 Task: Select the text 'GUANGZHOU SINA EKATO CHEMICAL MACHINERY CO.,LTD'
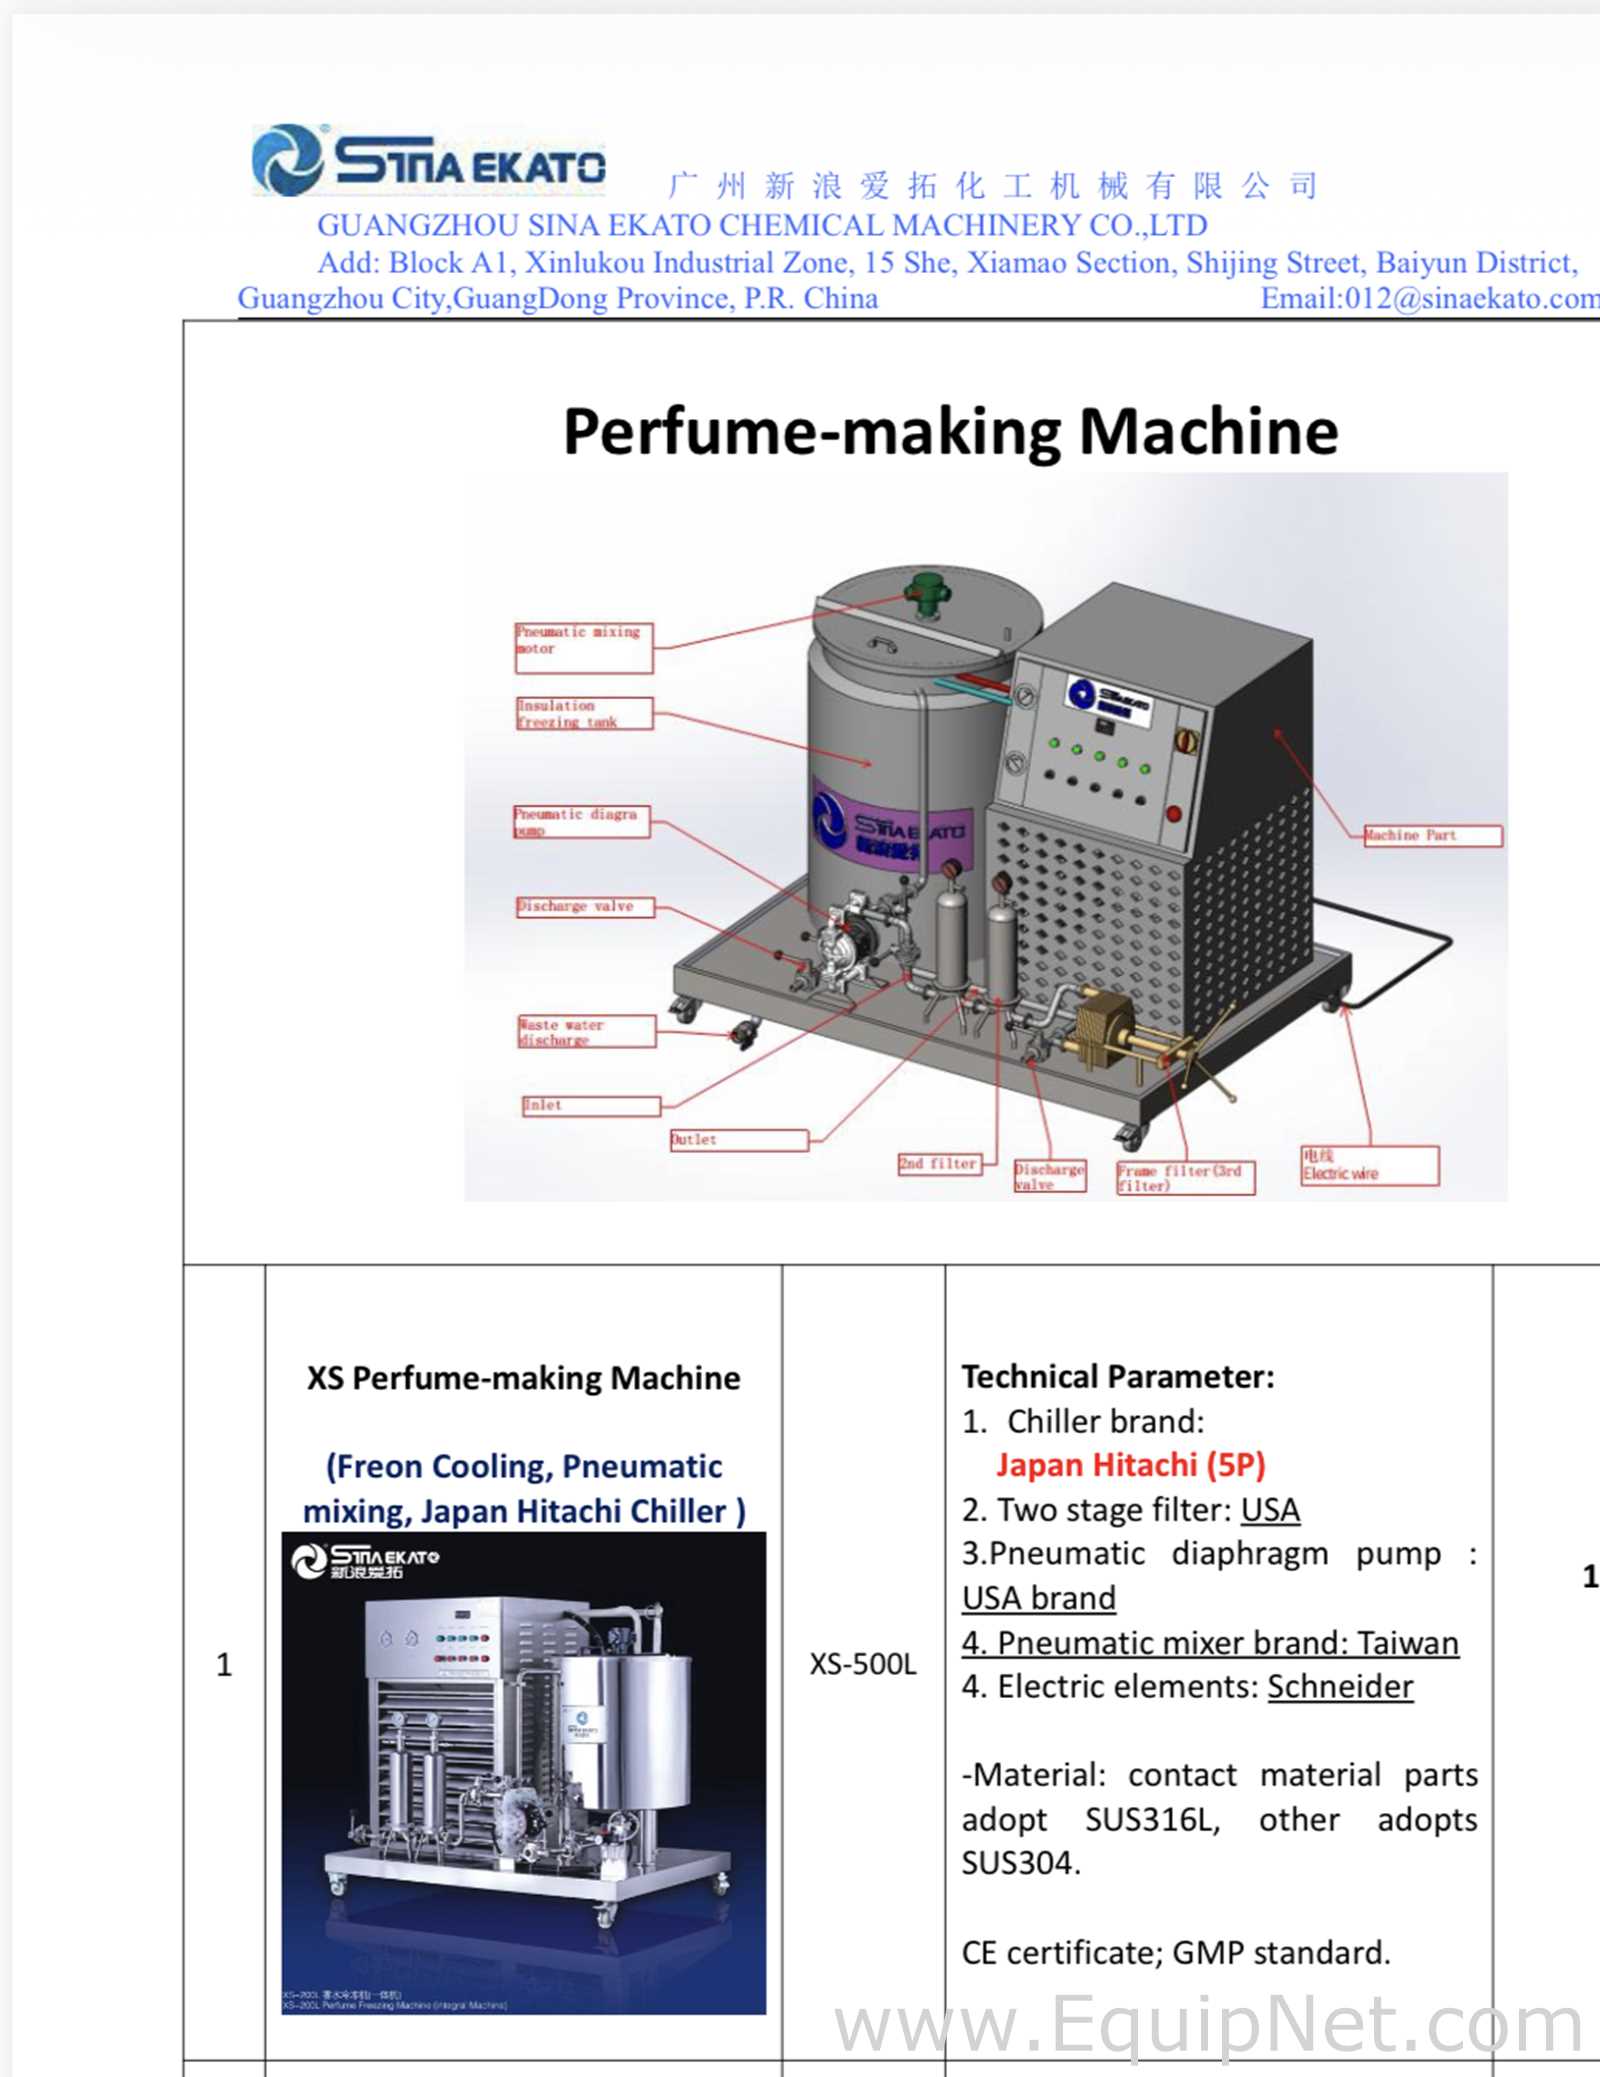click(x=762, y=225)
